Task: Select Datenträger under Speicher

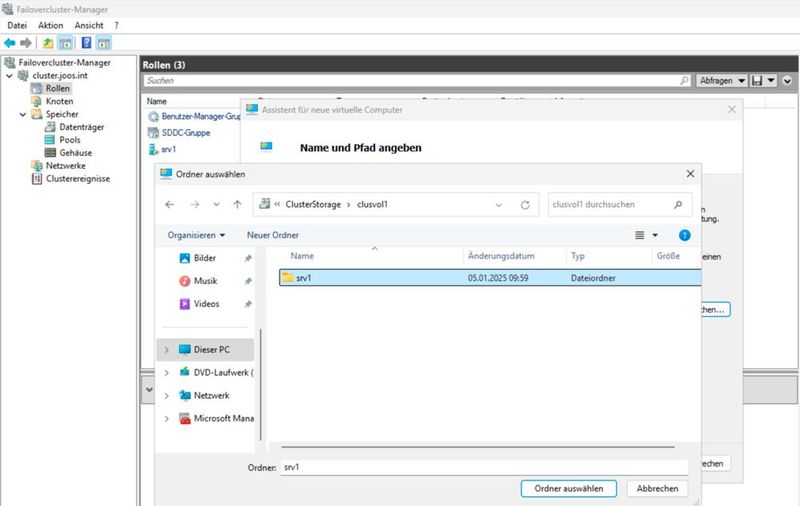Action: 82,127
